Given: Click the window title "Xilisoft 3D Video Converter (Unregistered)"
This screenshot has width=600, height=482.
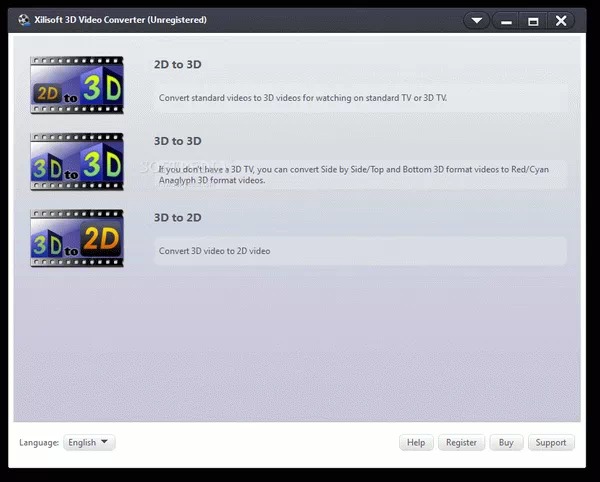Looking at the screenshot, I should 120,20.
